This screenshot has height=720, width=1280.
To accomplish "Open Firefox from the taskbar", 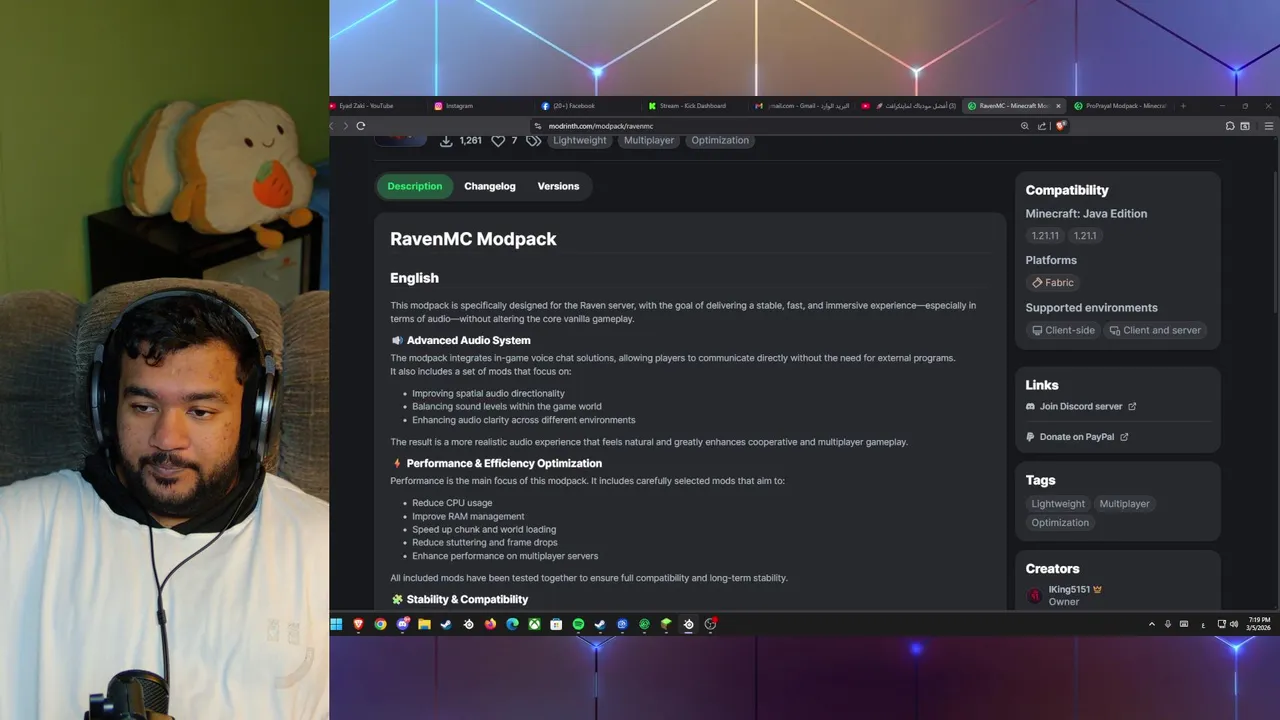I will (490, 624).
